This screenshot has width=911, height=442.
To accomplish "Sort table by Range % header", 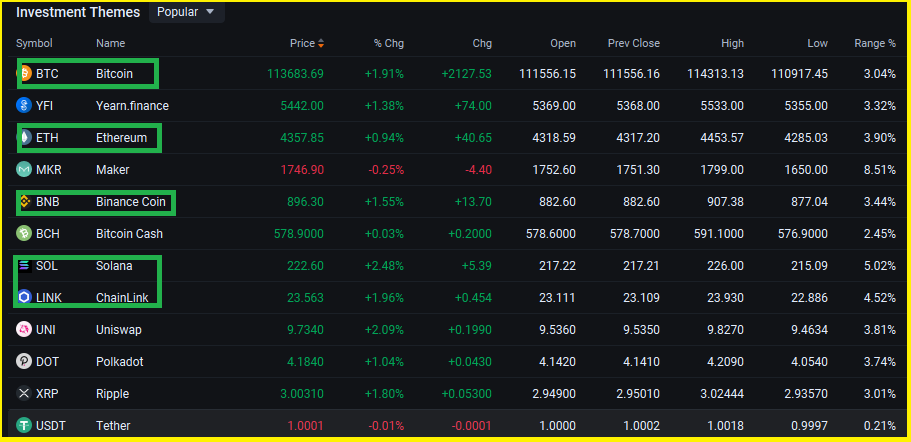I will coord(874,44).
